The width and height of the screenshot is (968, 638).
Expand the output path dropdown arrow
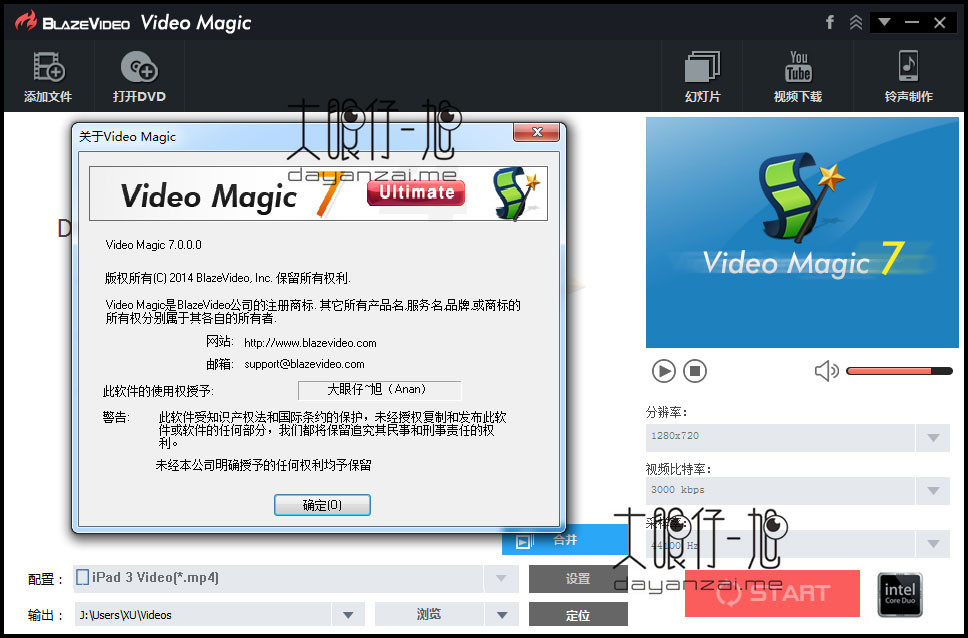click(x=348, y=615)
